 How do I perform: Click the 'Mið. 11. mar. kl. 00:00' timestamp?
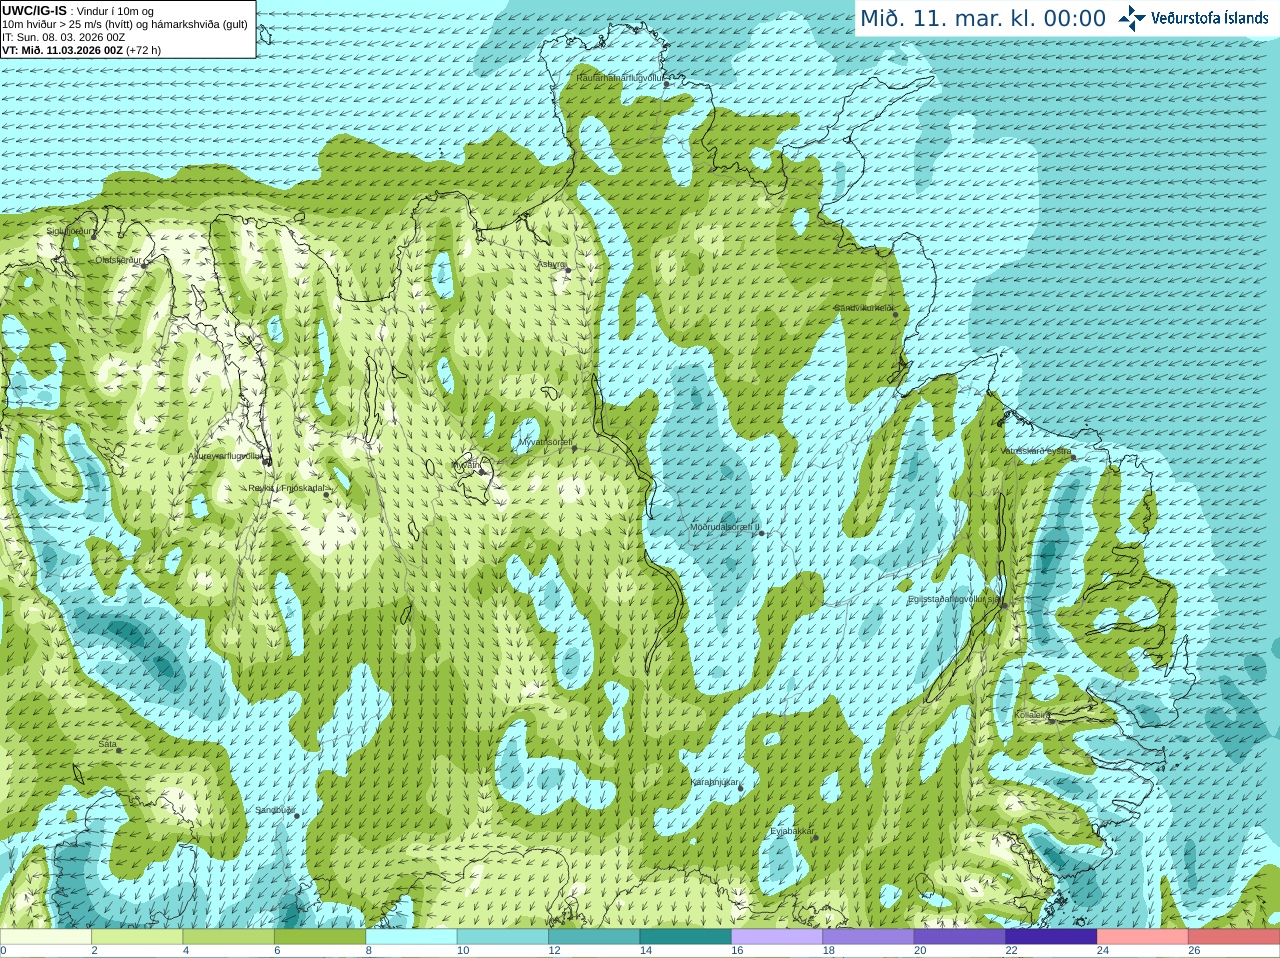tap(983, 19)
